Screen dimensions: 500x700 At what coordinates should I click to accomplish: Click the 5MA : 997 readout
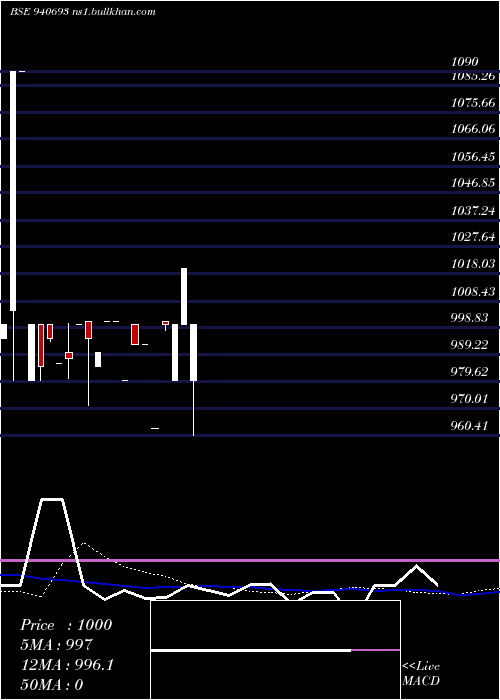click(57, 645)
